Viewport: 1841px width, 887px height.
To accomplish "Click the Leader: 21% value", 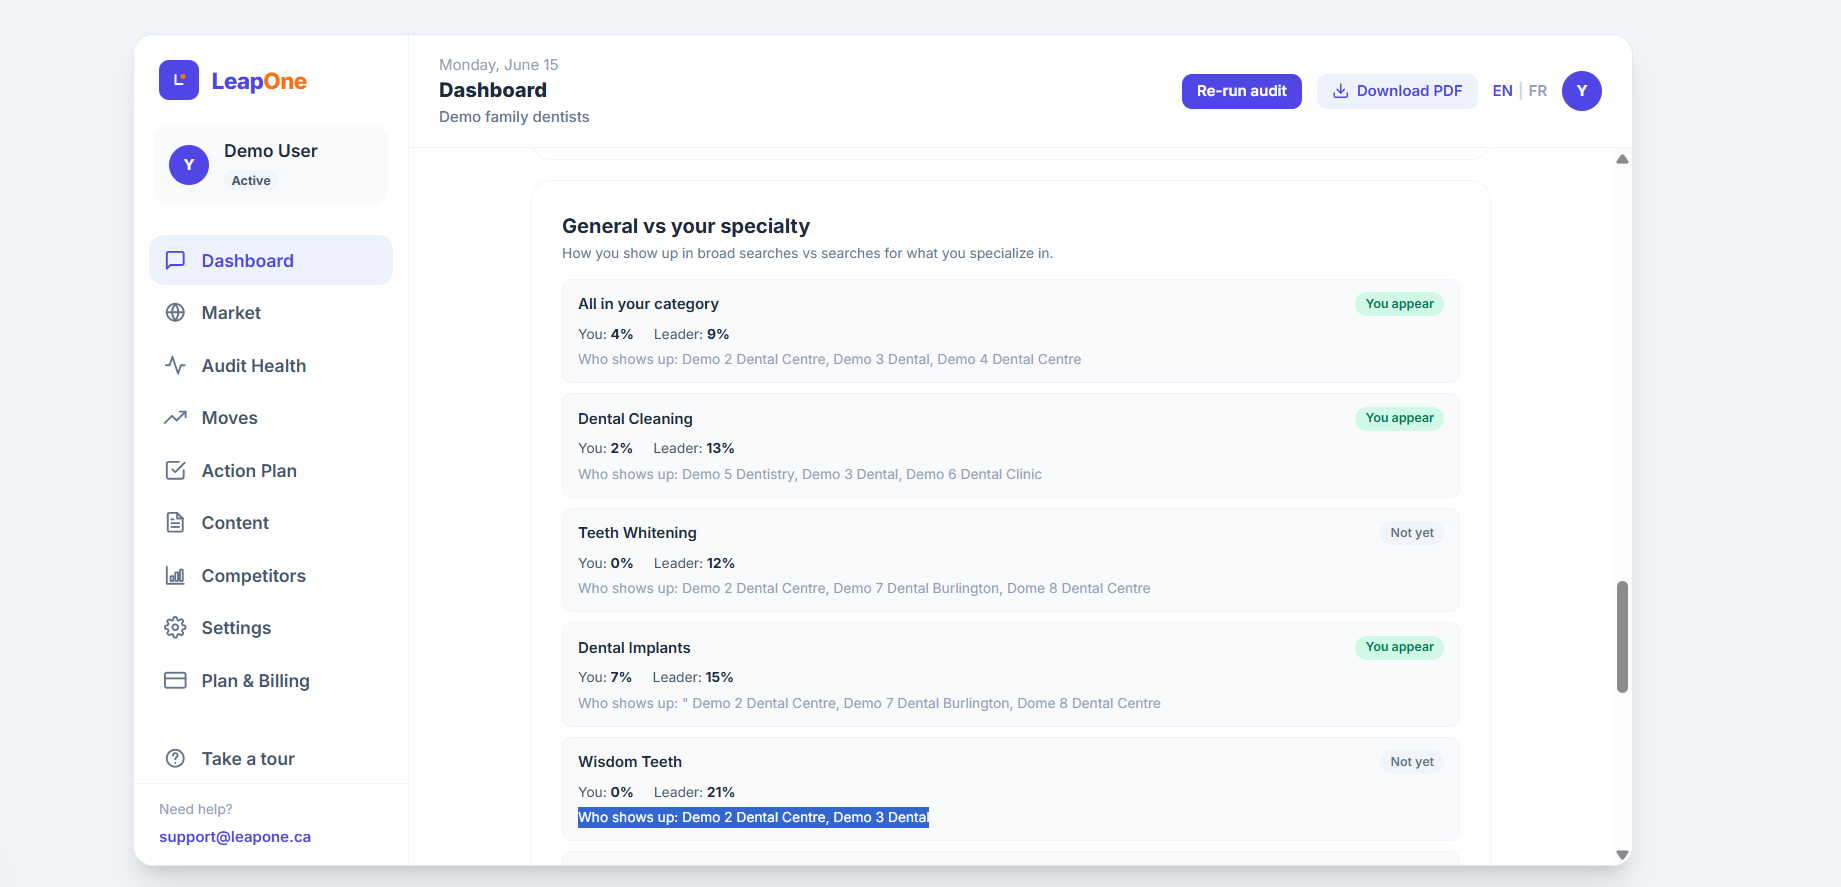I will [x=694, y=792].
